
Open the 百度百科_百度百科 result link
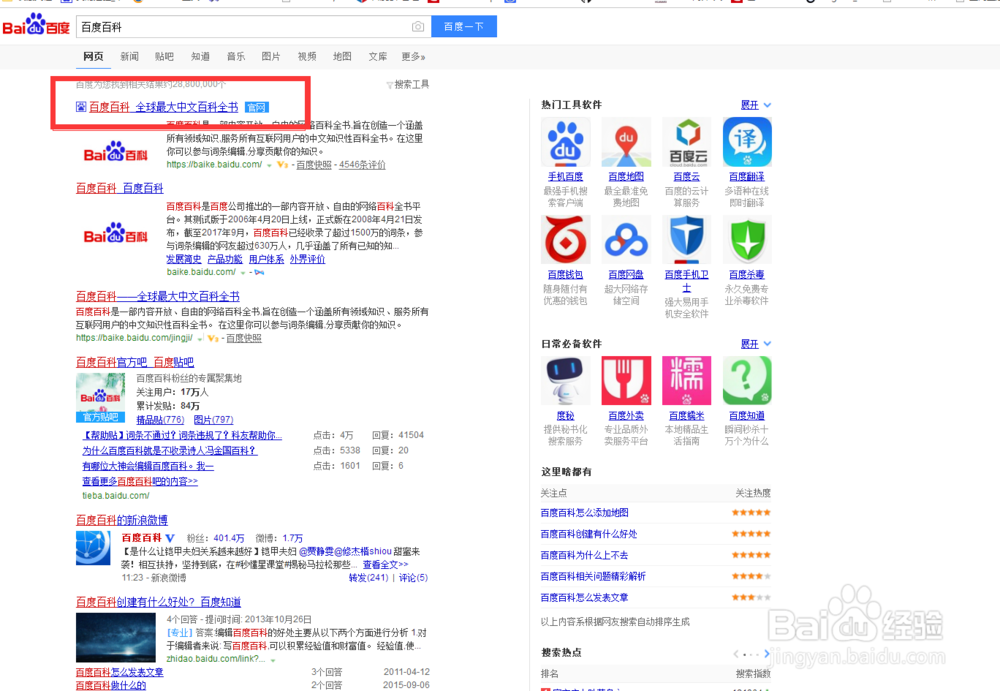tap(120, 188)
